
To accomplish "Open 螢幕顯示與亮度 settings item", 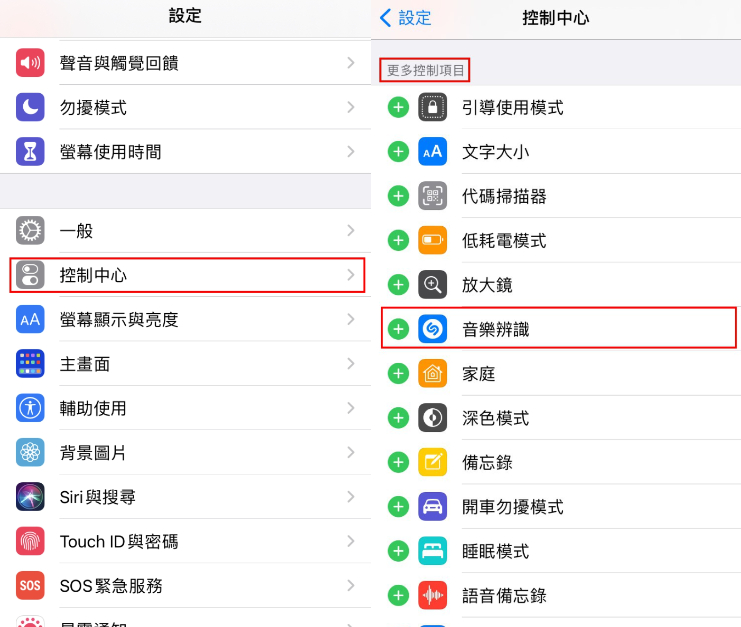I will pos(185,319).
